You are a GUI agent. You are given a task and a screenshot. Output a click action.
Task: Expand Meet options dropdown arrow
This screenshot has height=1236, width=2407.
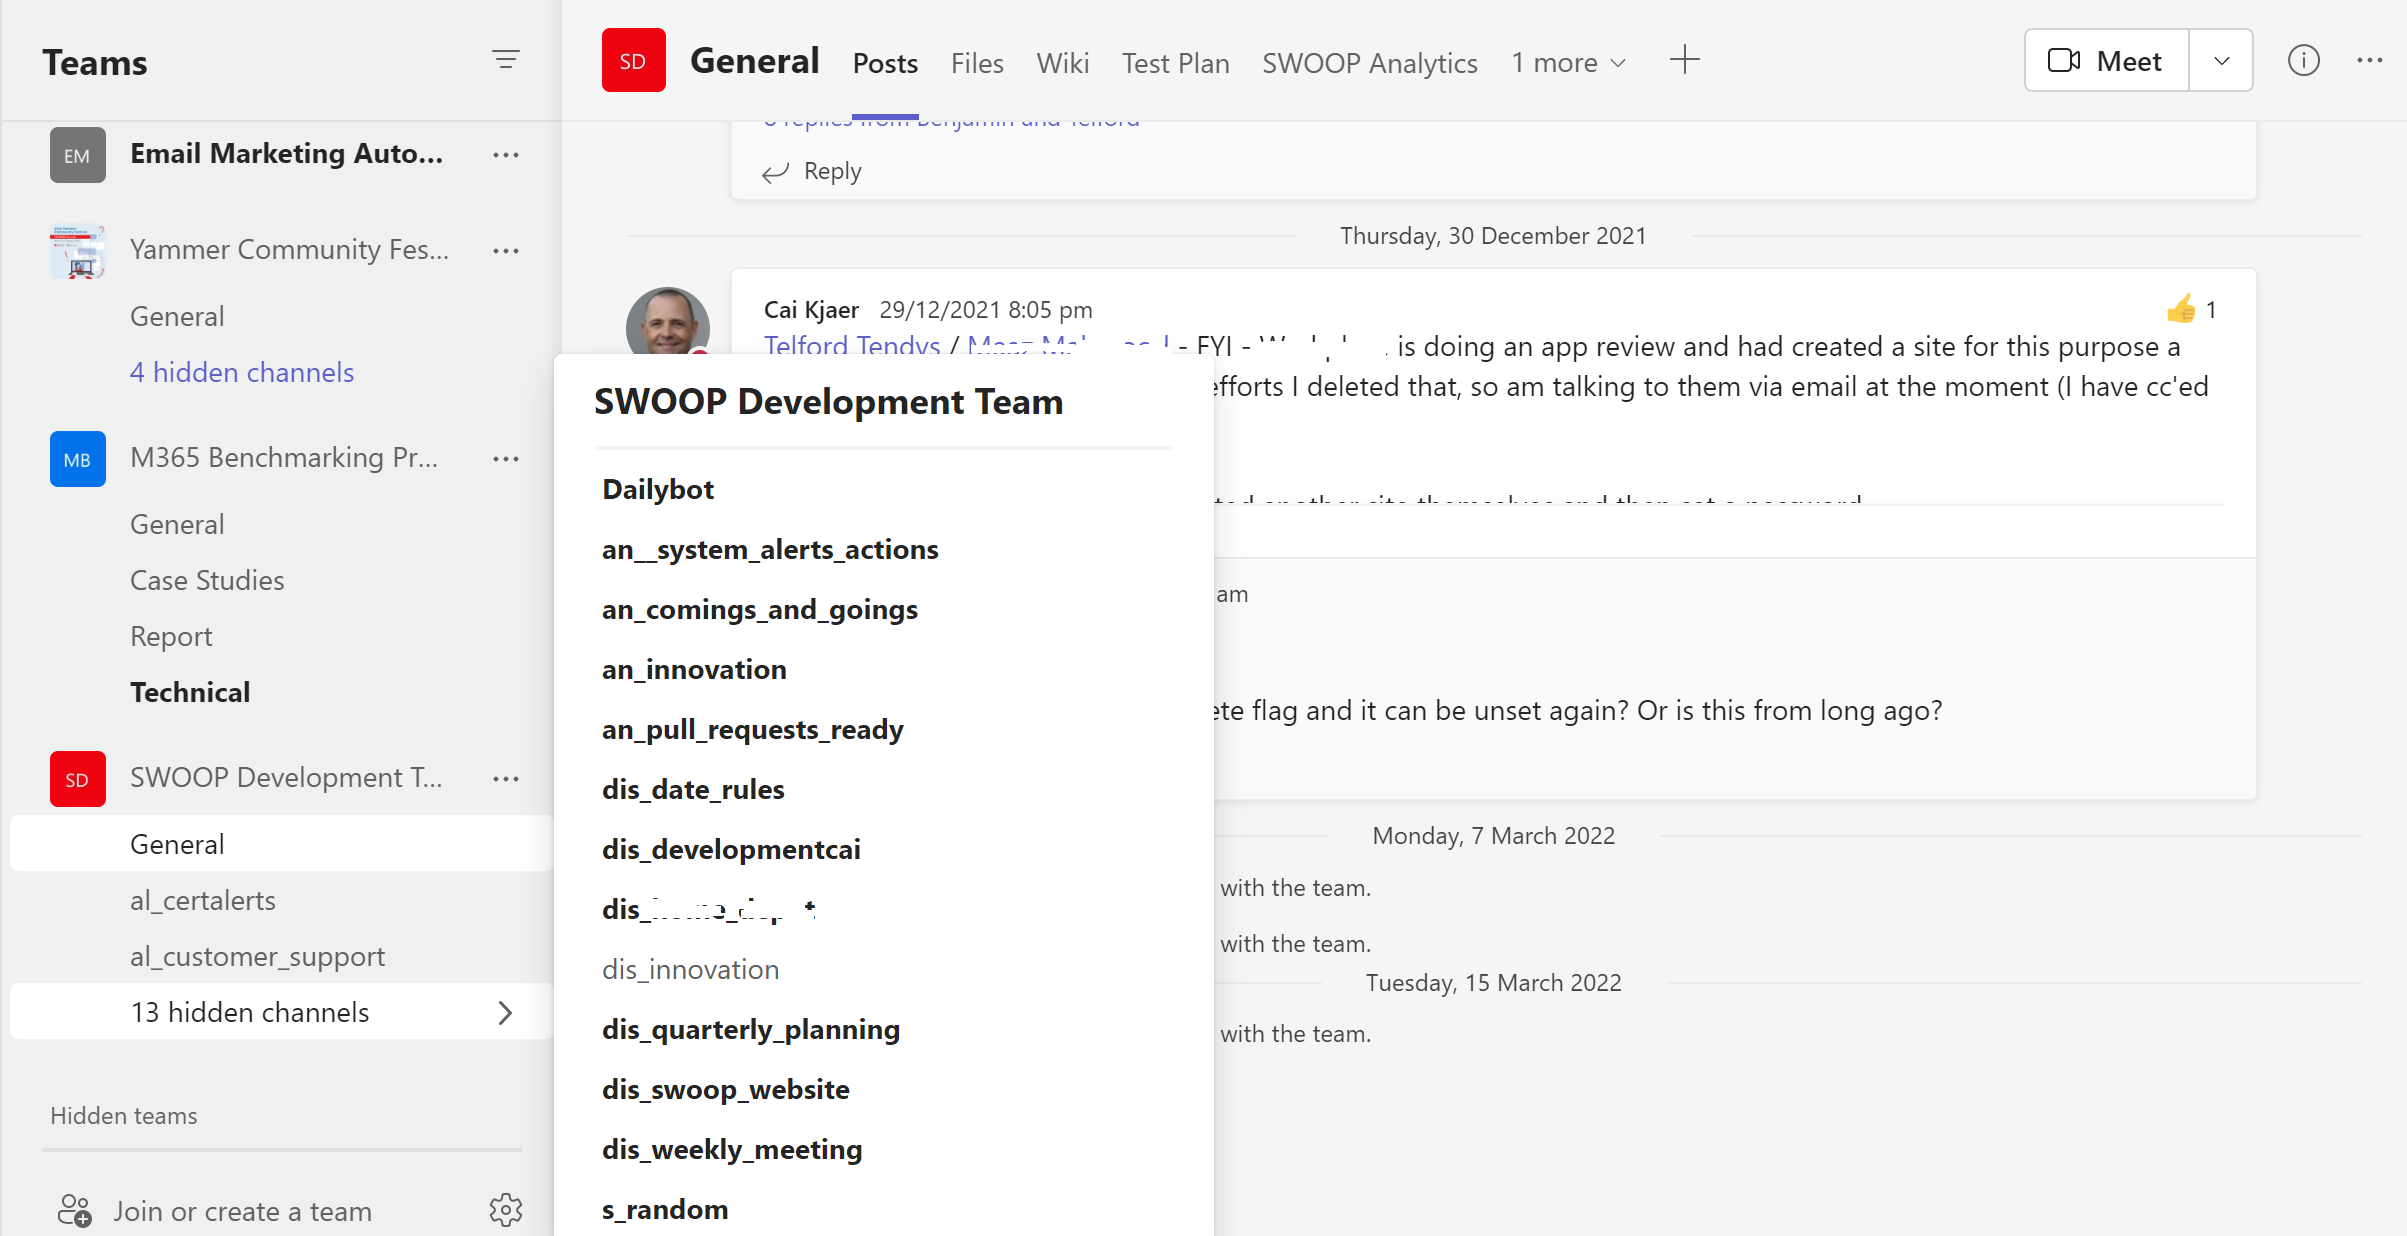pos(2222,61)
